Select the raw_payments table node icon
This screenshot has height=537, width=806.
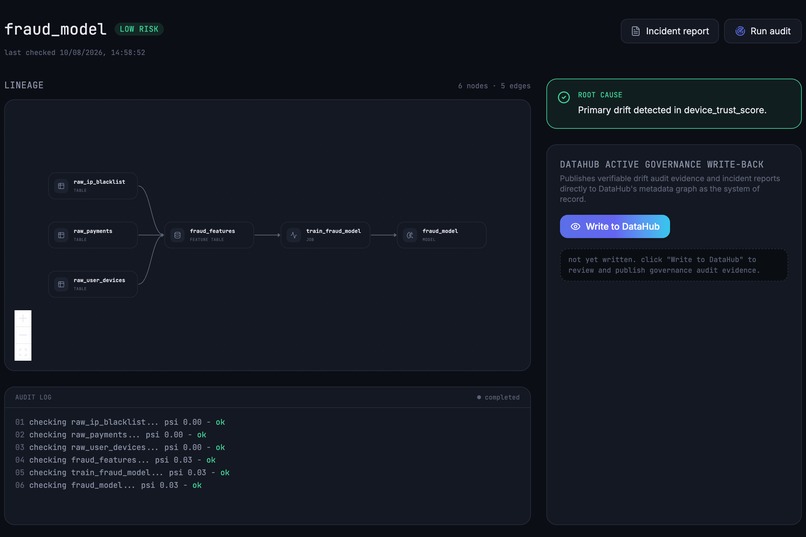(61, 235)
